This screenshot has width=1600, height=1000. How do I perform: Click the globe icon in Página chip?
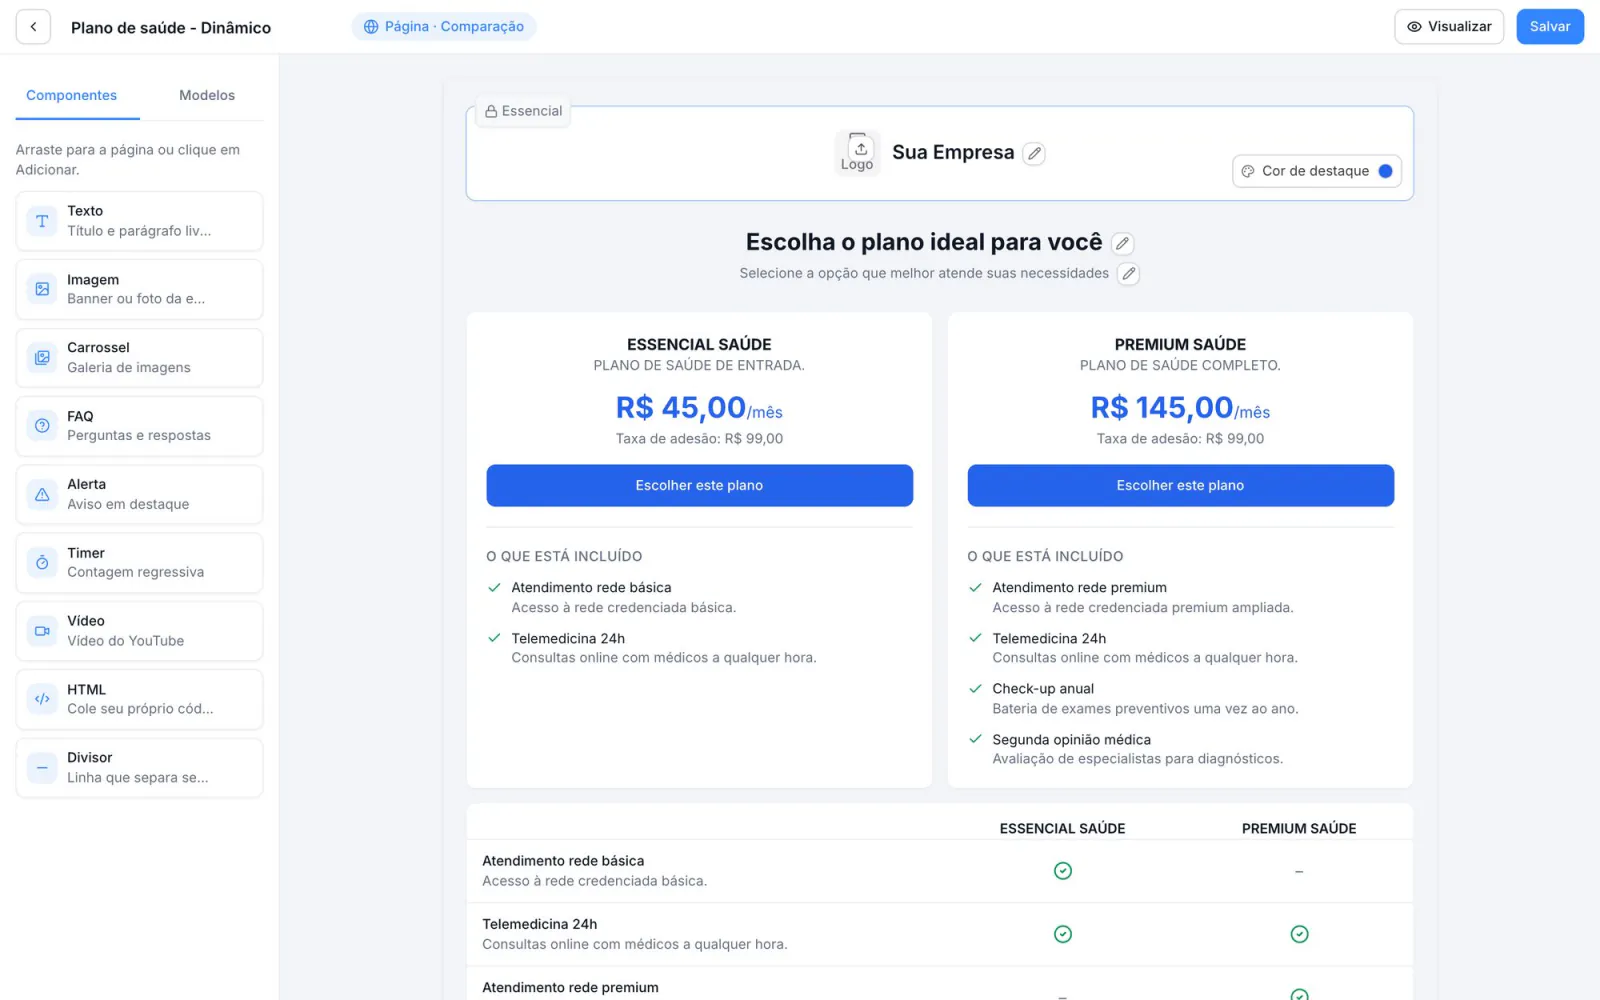[371, 27]
